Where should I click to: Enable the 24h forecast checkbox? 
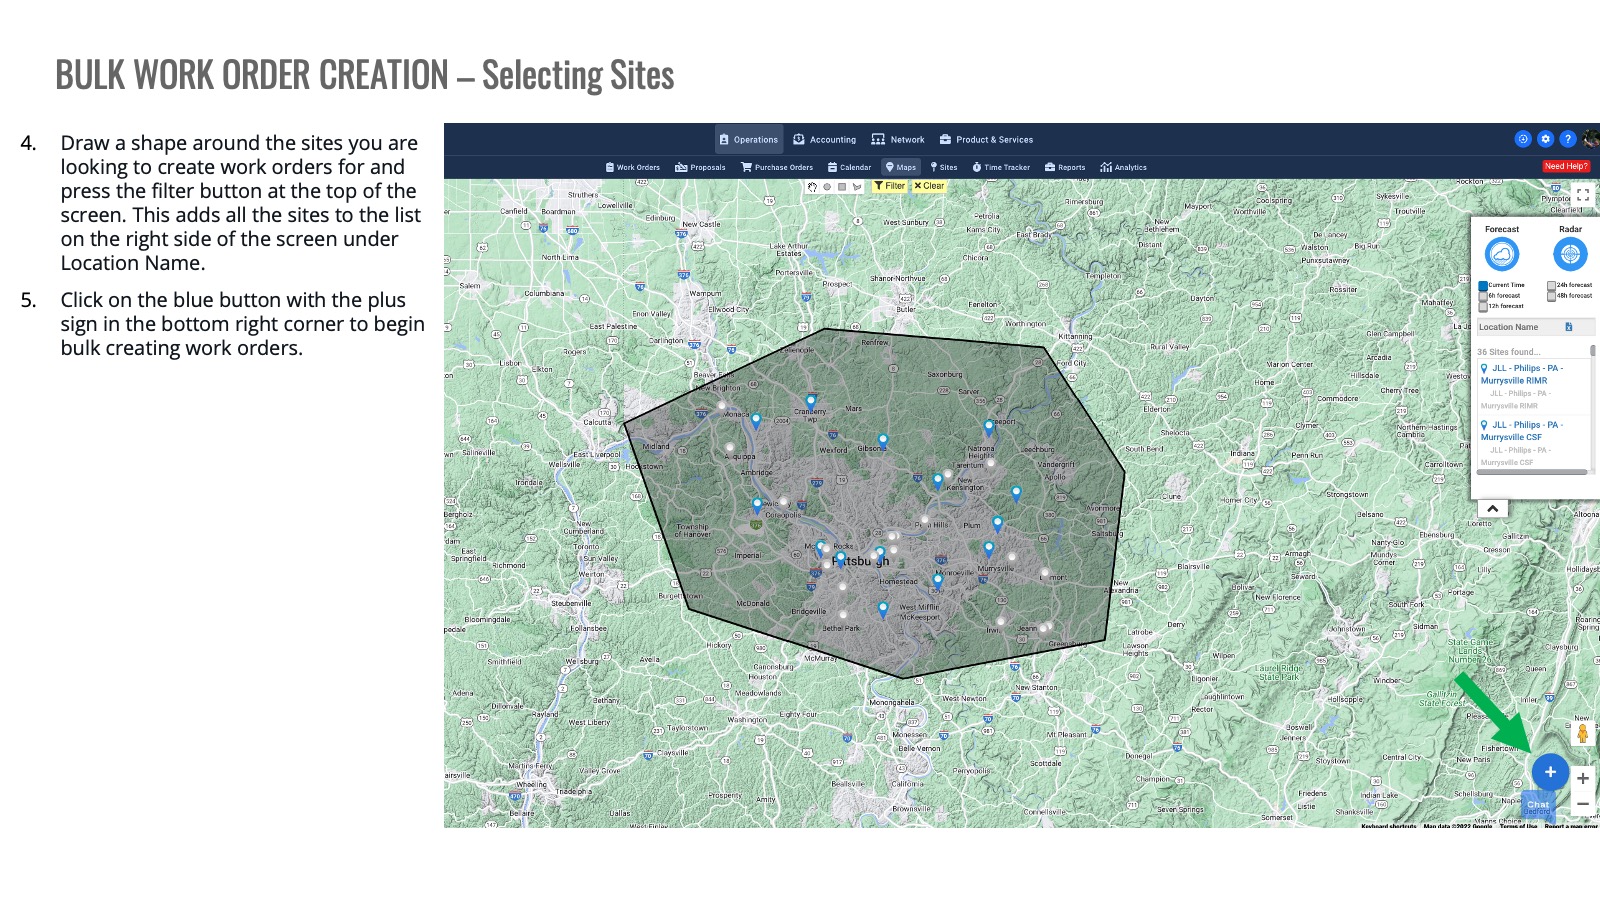pos(1551,285)
